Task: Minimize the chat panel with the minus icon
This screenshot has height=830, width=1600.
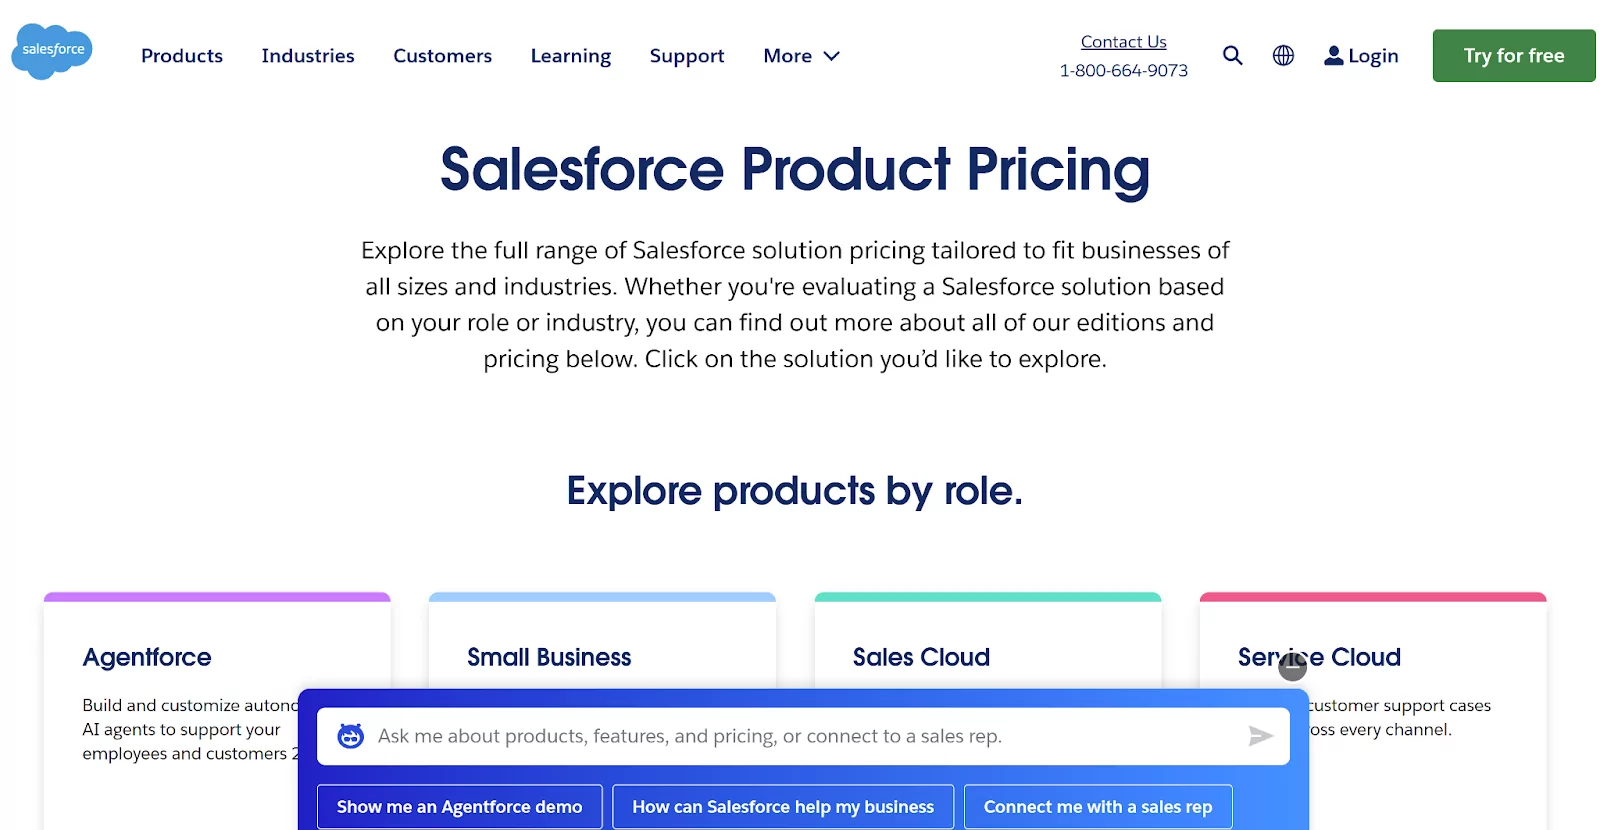Action: (1292, 667)
